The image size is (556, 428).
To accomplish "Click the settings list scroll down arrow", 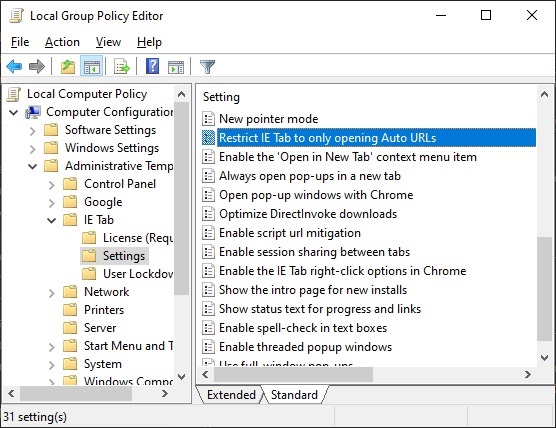I will [x=544, y=357].
